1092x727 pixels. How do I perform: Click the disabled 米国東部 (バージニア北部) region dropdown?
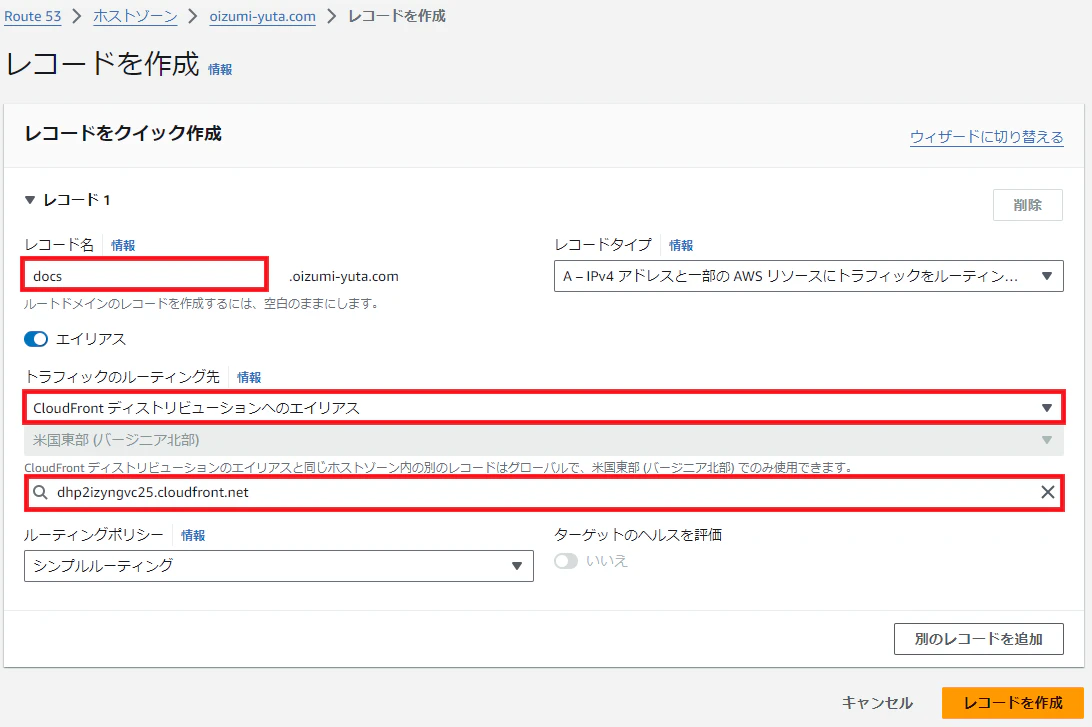click(544, 440)
